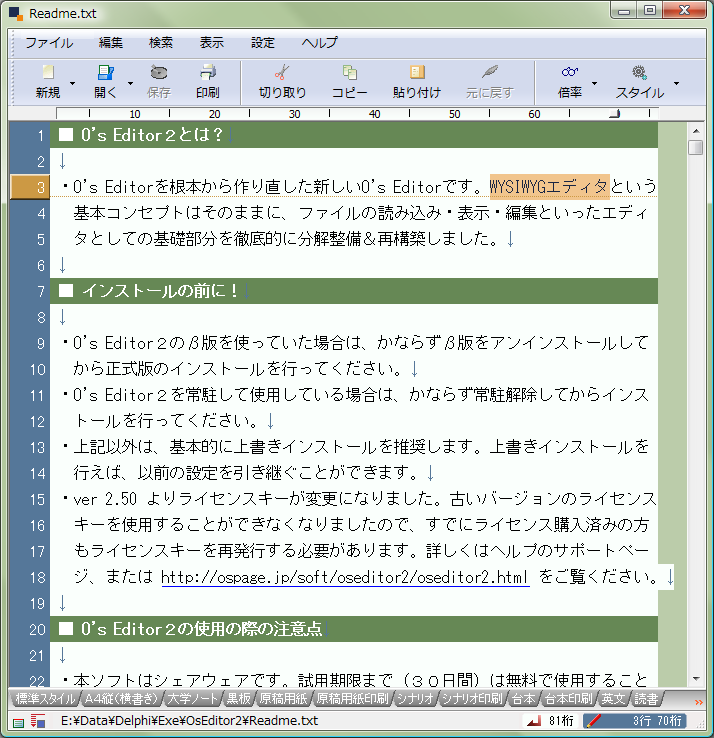Expand the 倍率 dropdown arrow
Screen dimensions: 714x738
tap(594, 83)
